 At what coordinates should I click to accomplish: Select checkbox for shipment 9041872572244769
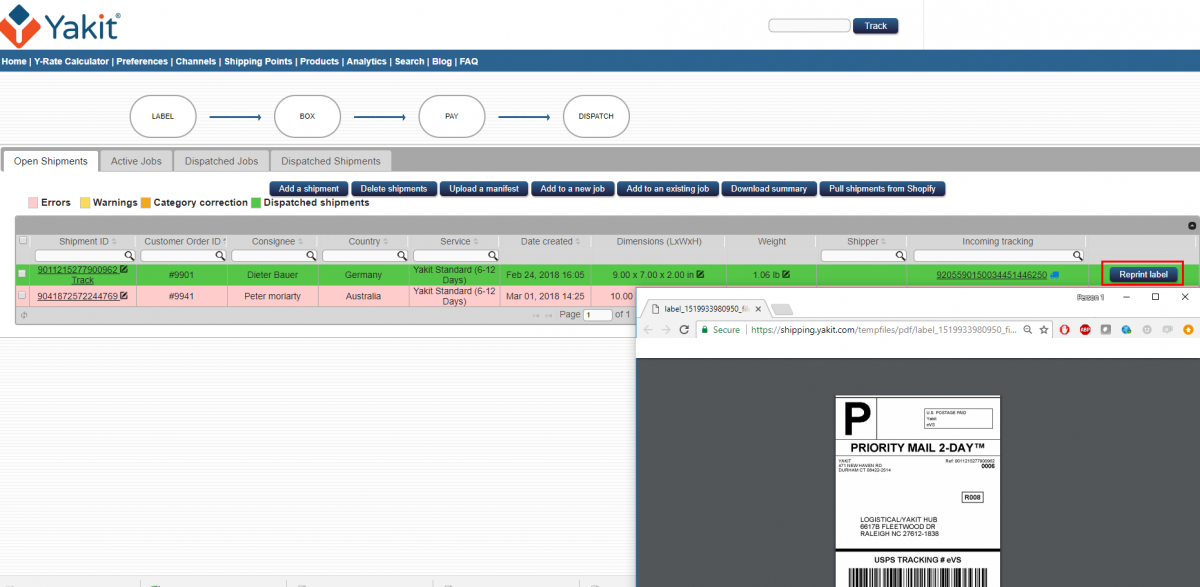(x=23, y=296)
